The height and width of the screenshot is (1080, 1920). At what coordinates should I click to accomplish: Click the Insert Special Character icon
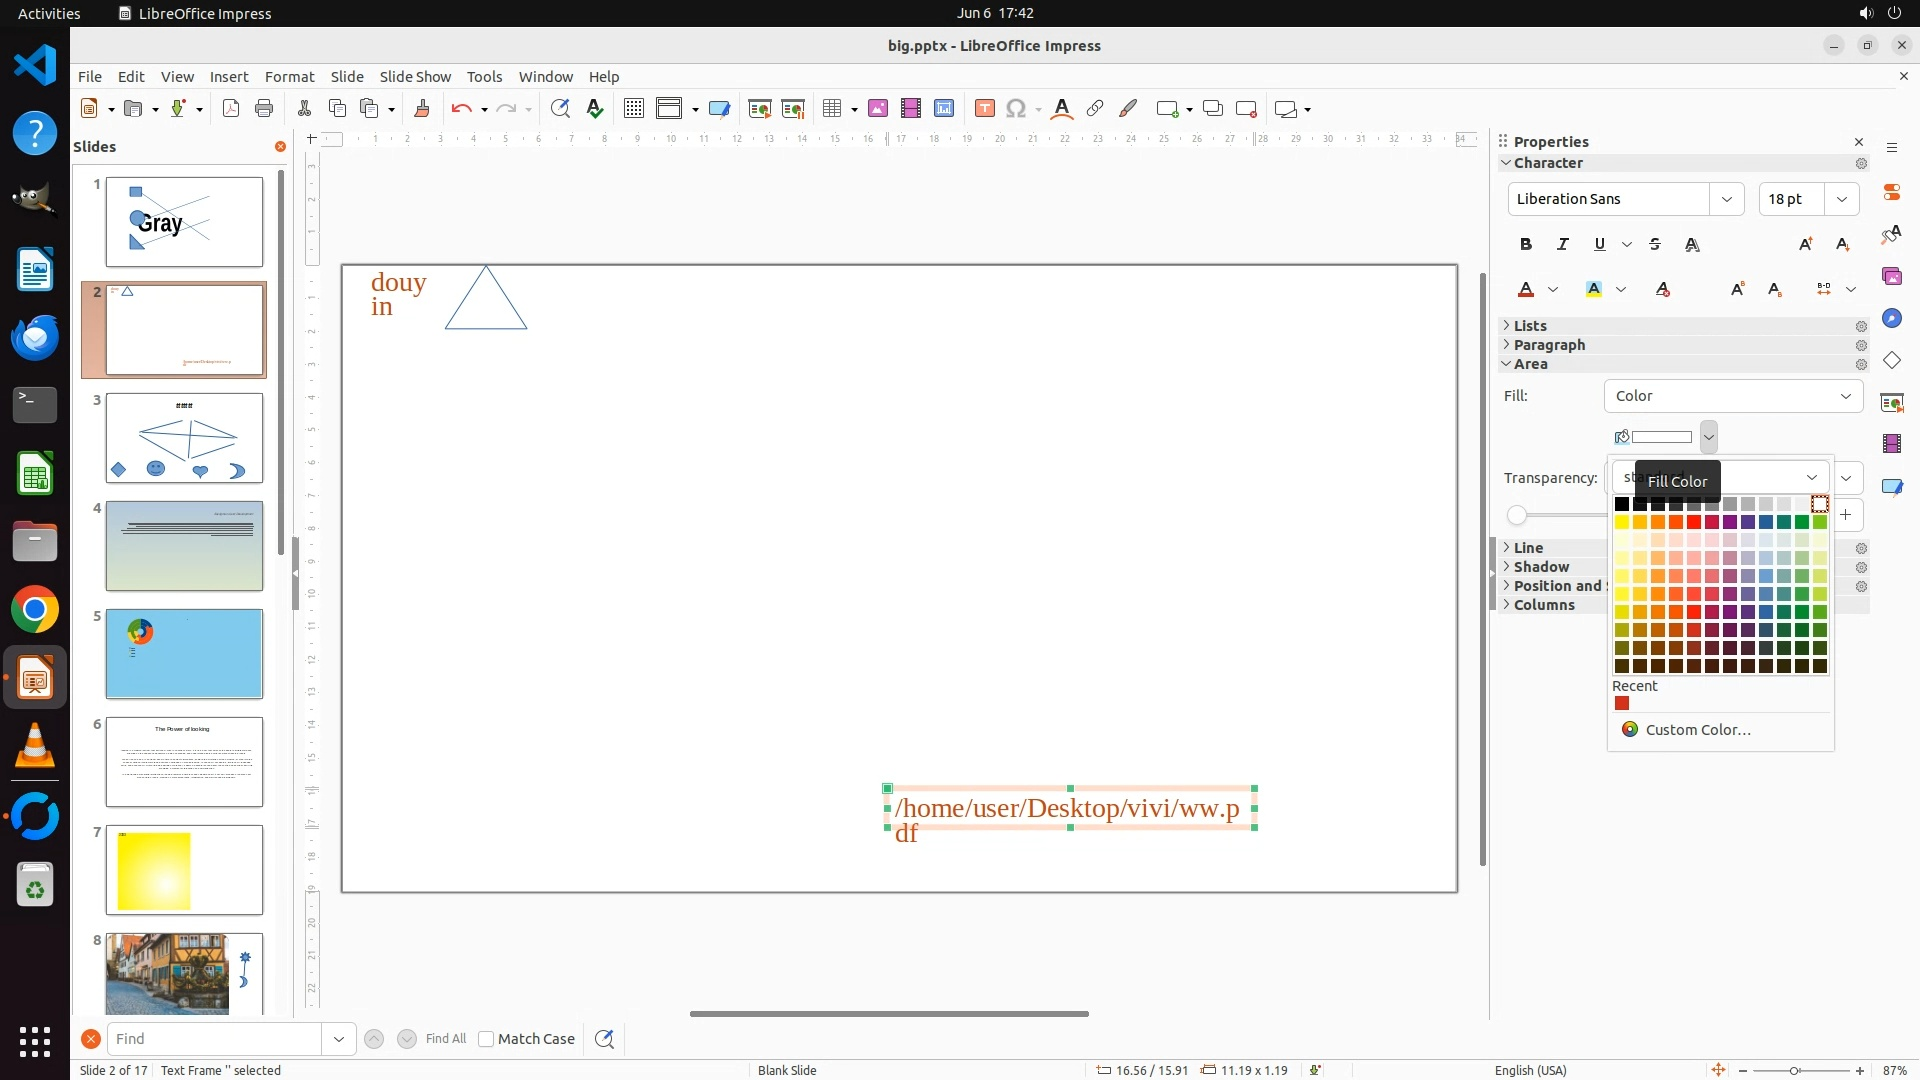1016,109
